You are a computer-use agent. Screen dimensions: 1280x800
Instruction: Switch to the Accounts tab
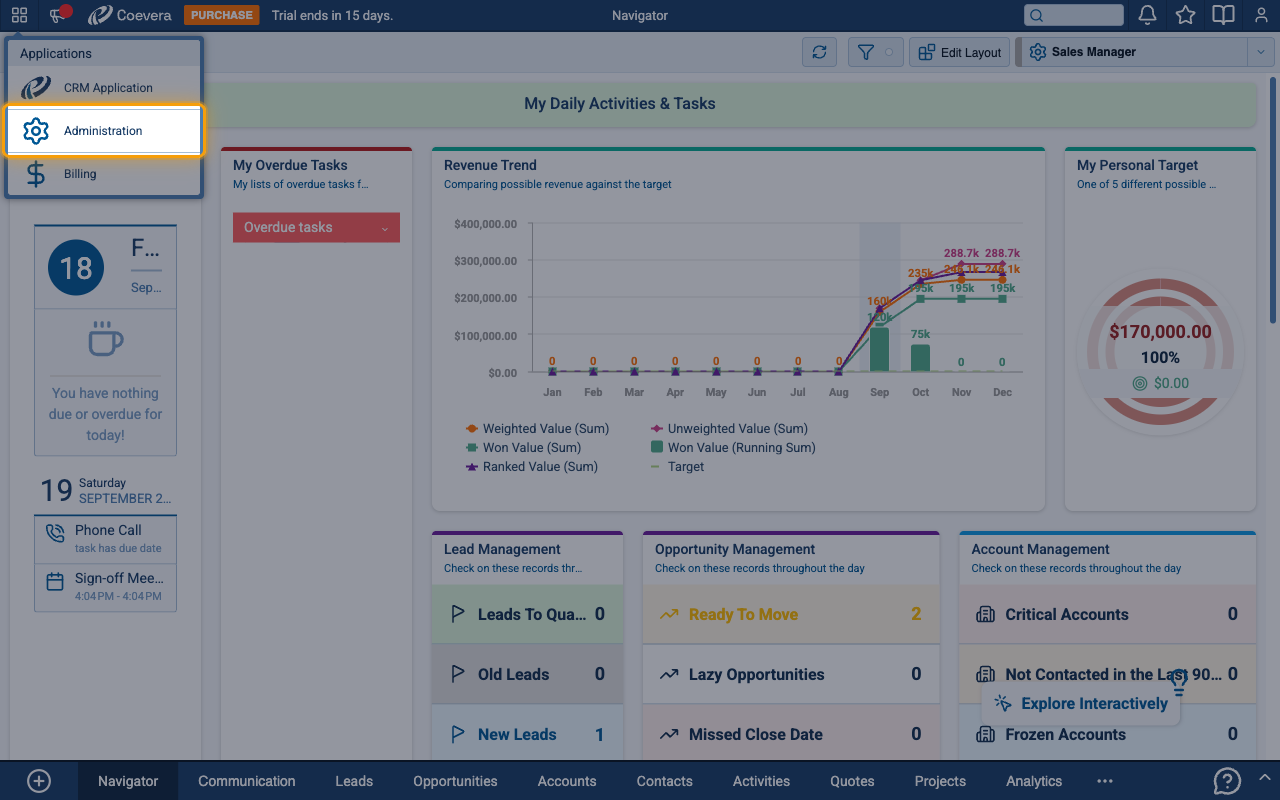pyautogui.click(x=567, y=781)
